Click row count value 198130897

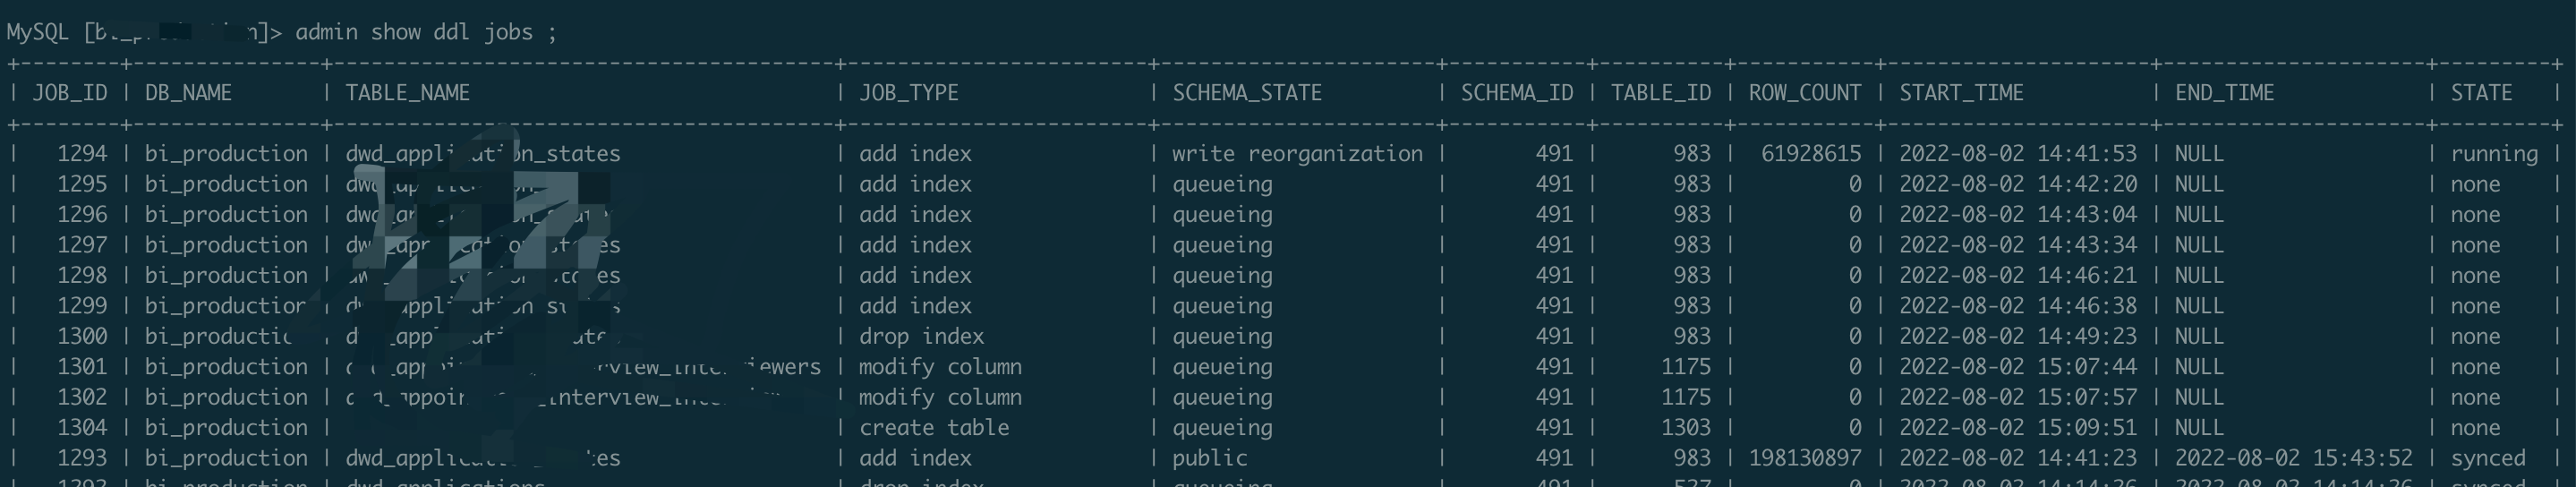1805,458
